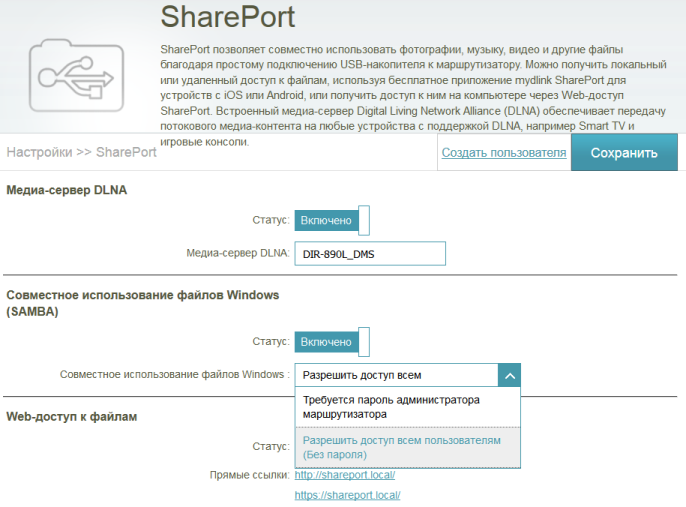Toggle the DLNA media server status switch

tap(332, 220)
